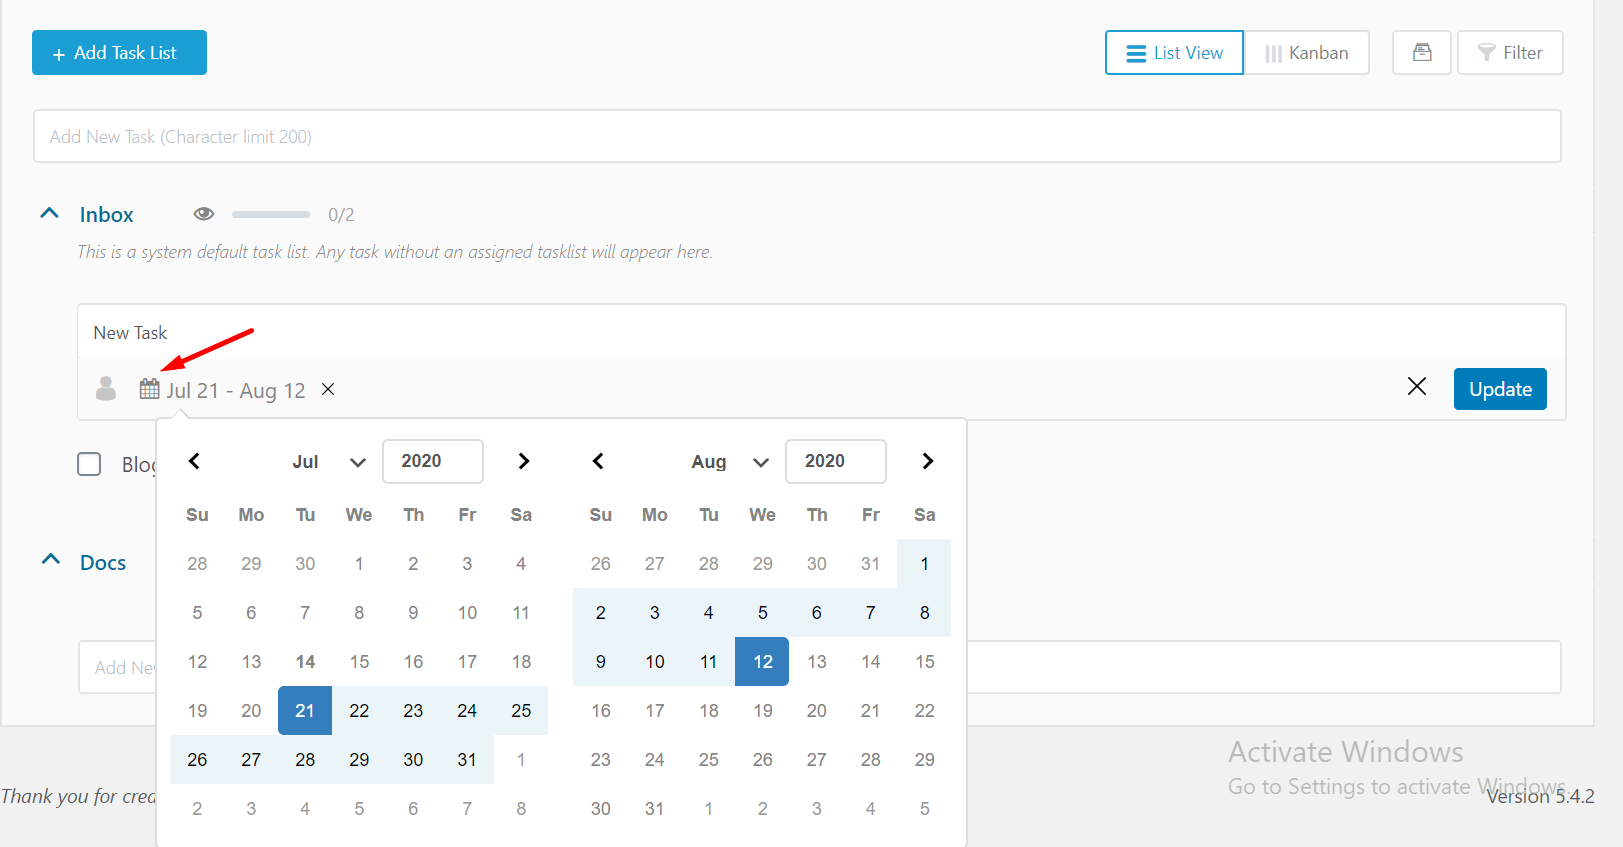1623x847 pixels.
Task: Click the Jul 21 - Aug 12 date text
Action: coord(236,390)
